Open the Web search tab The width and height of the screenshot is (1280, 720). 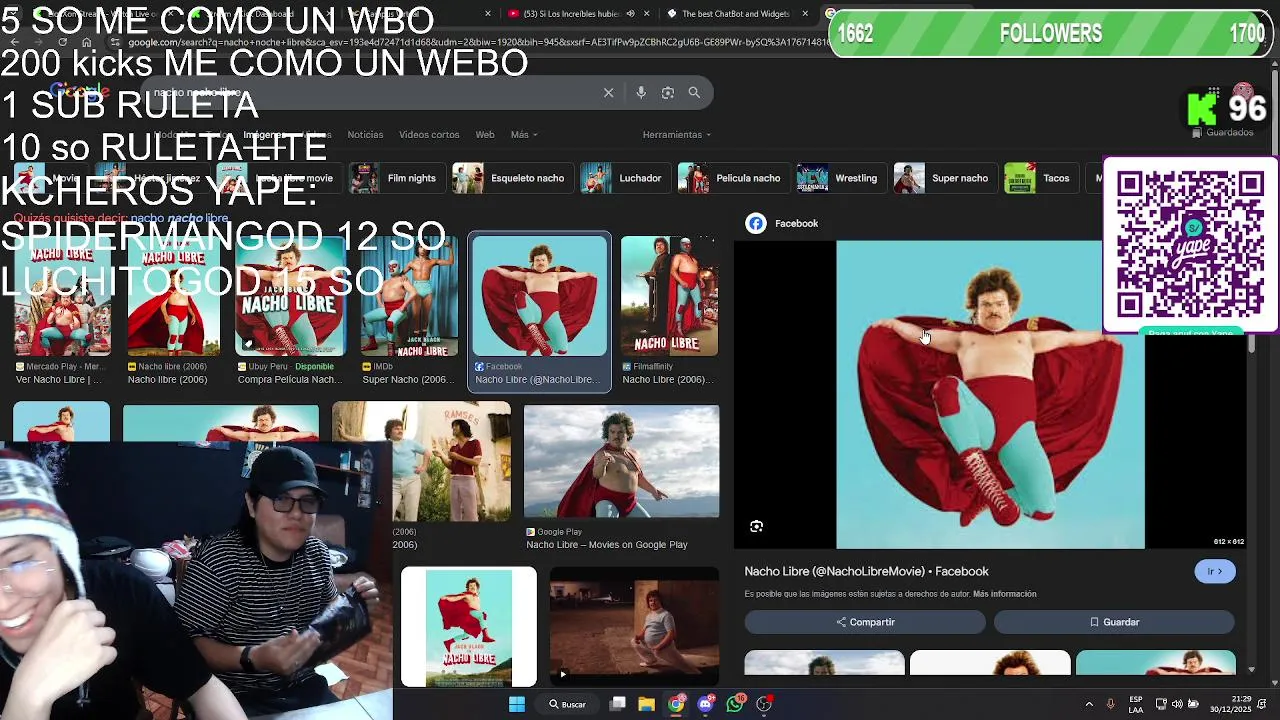click(x=485, y=134)
